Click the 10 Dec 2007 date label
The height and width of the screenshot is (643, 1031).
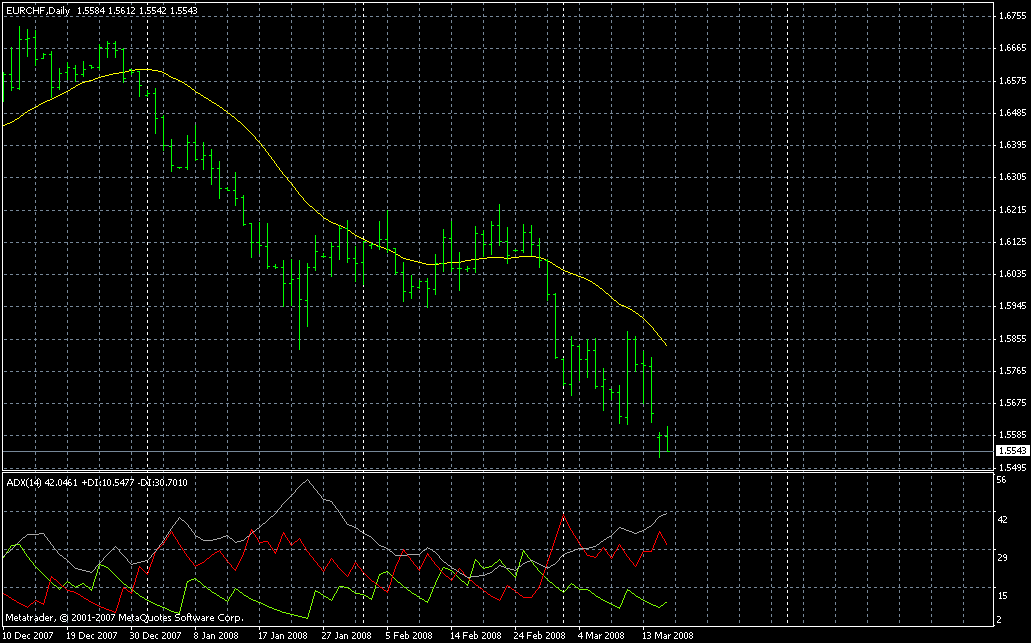click(x=28, y=635)
